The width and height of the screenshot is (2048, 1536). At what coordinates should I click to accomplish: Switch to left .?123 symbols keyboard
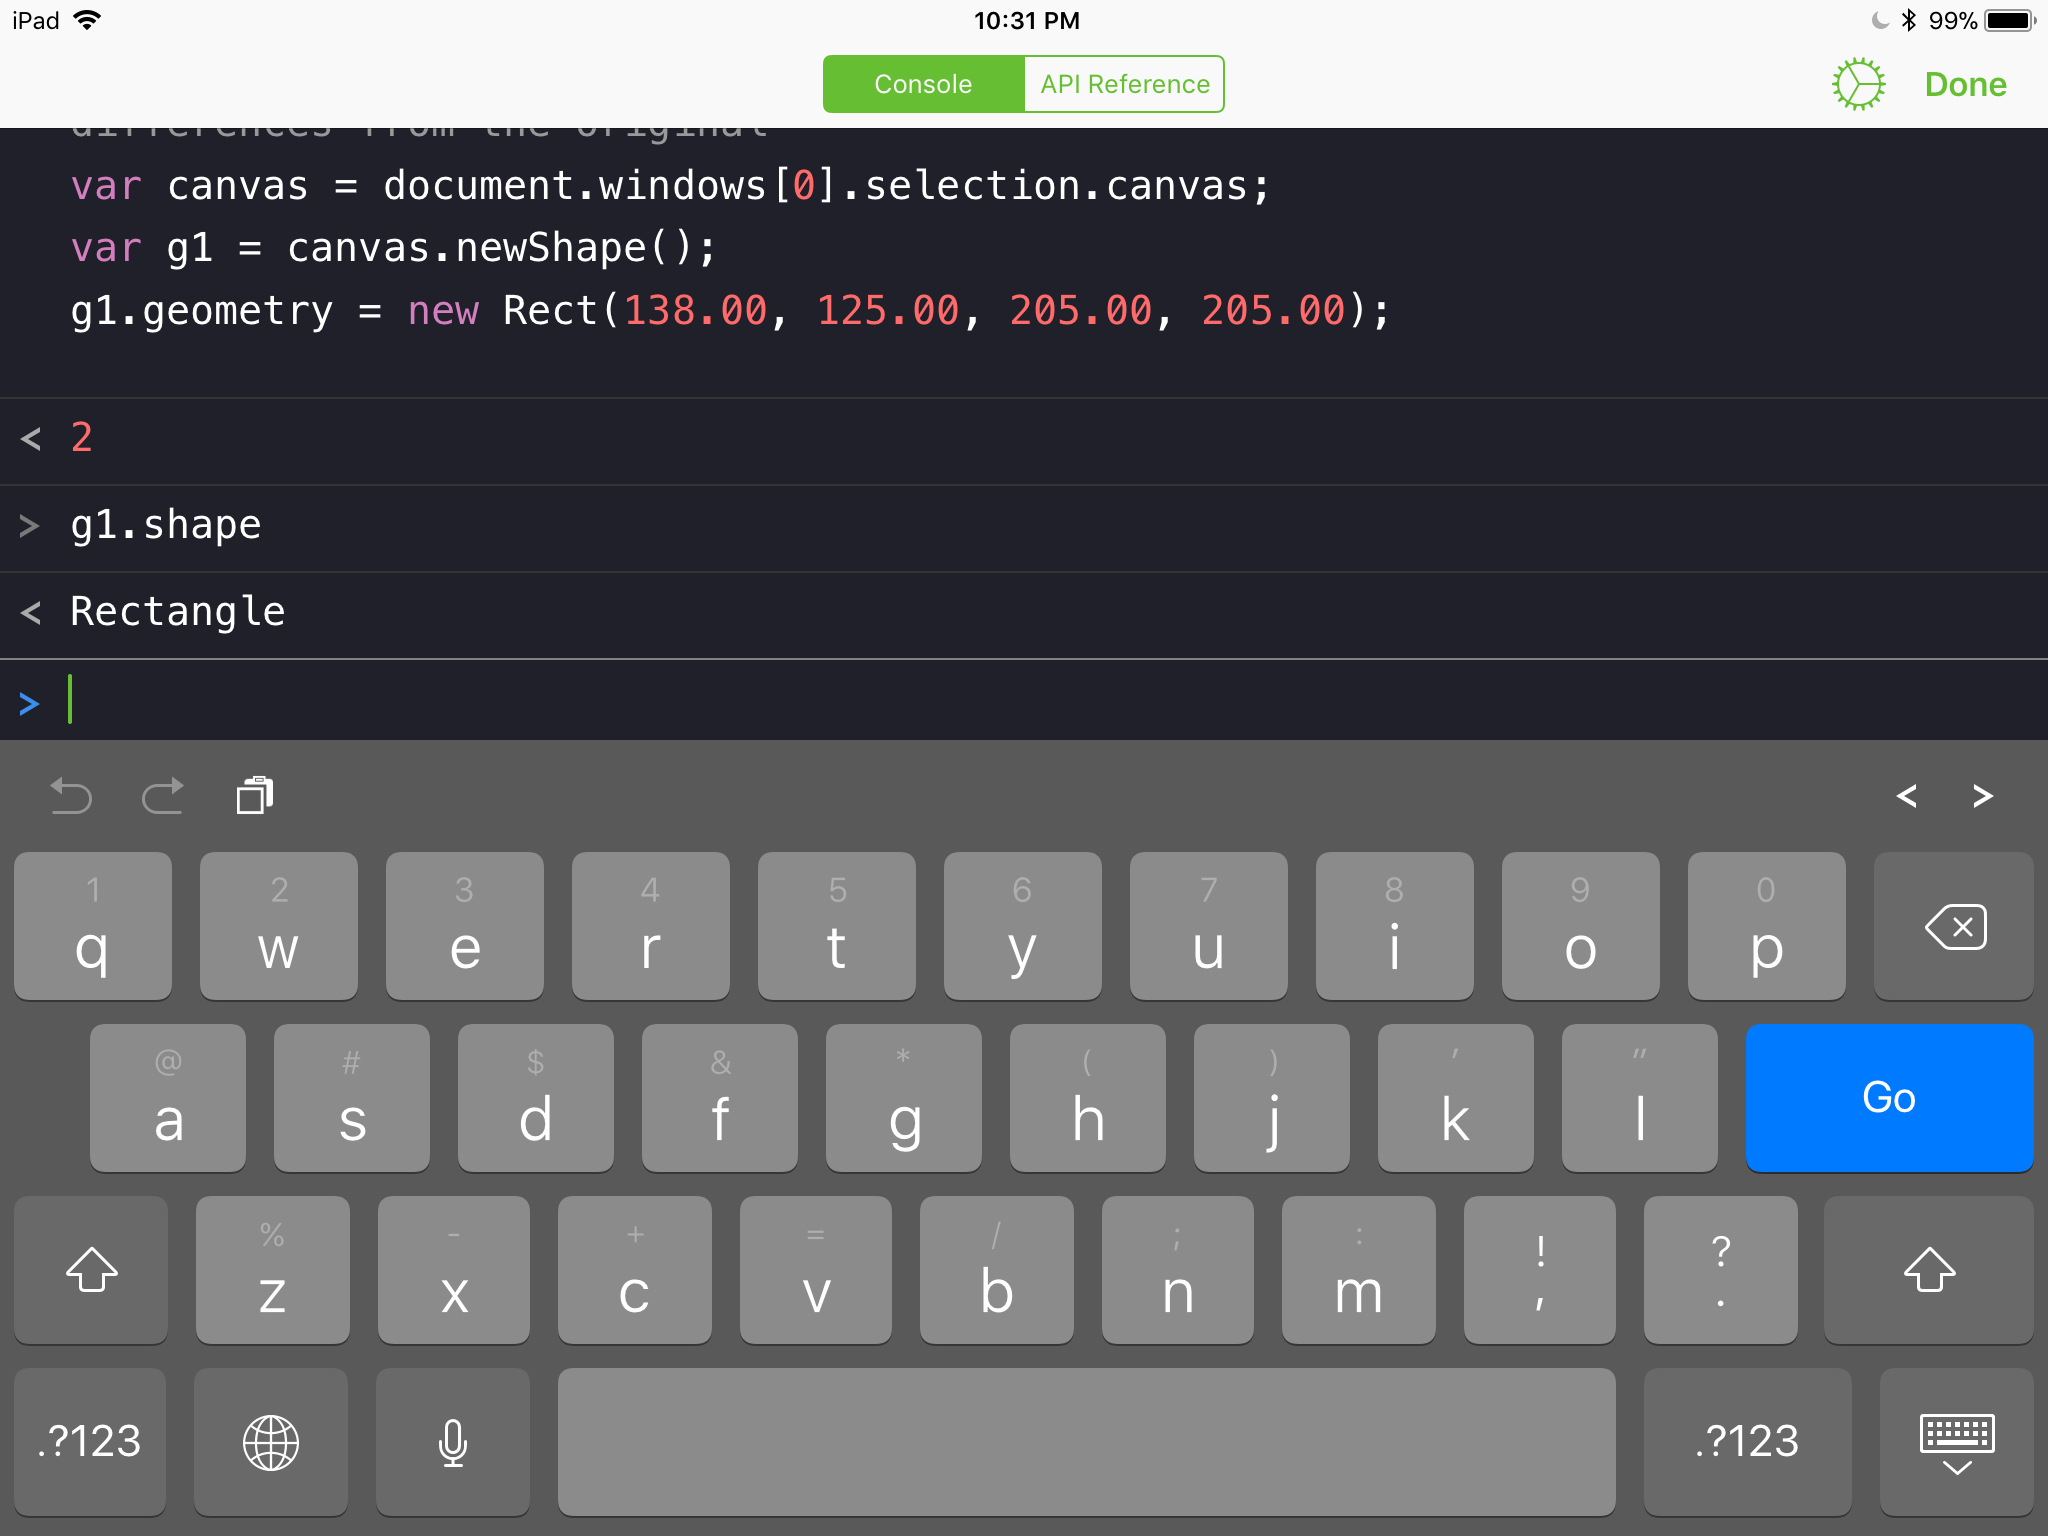tap(90, 1442)
